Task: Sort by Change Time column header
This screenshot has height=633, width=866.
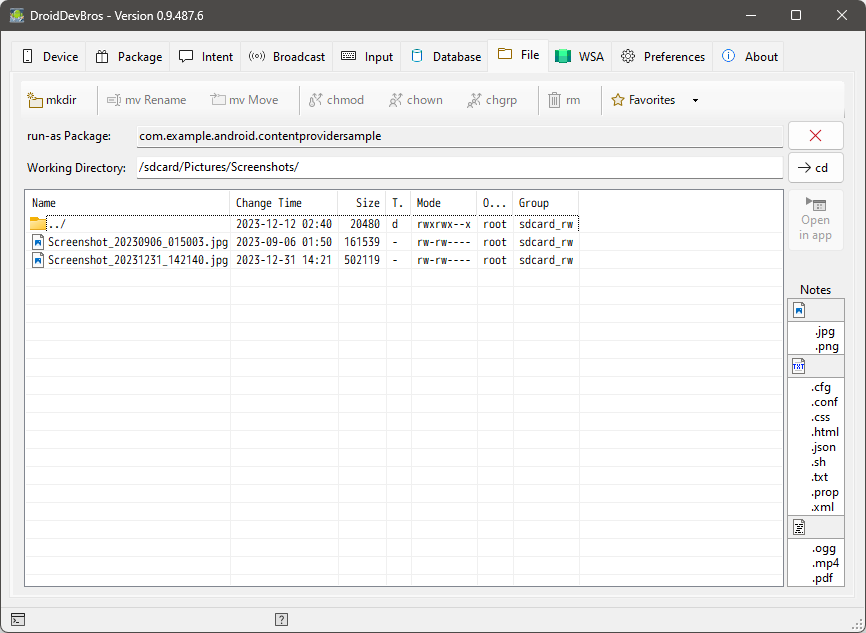Action: click(x=283, y=203)
